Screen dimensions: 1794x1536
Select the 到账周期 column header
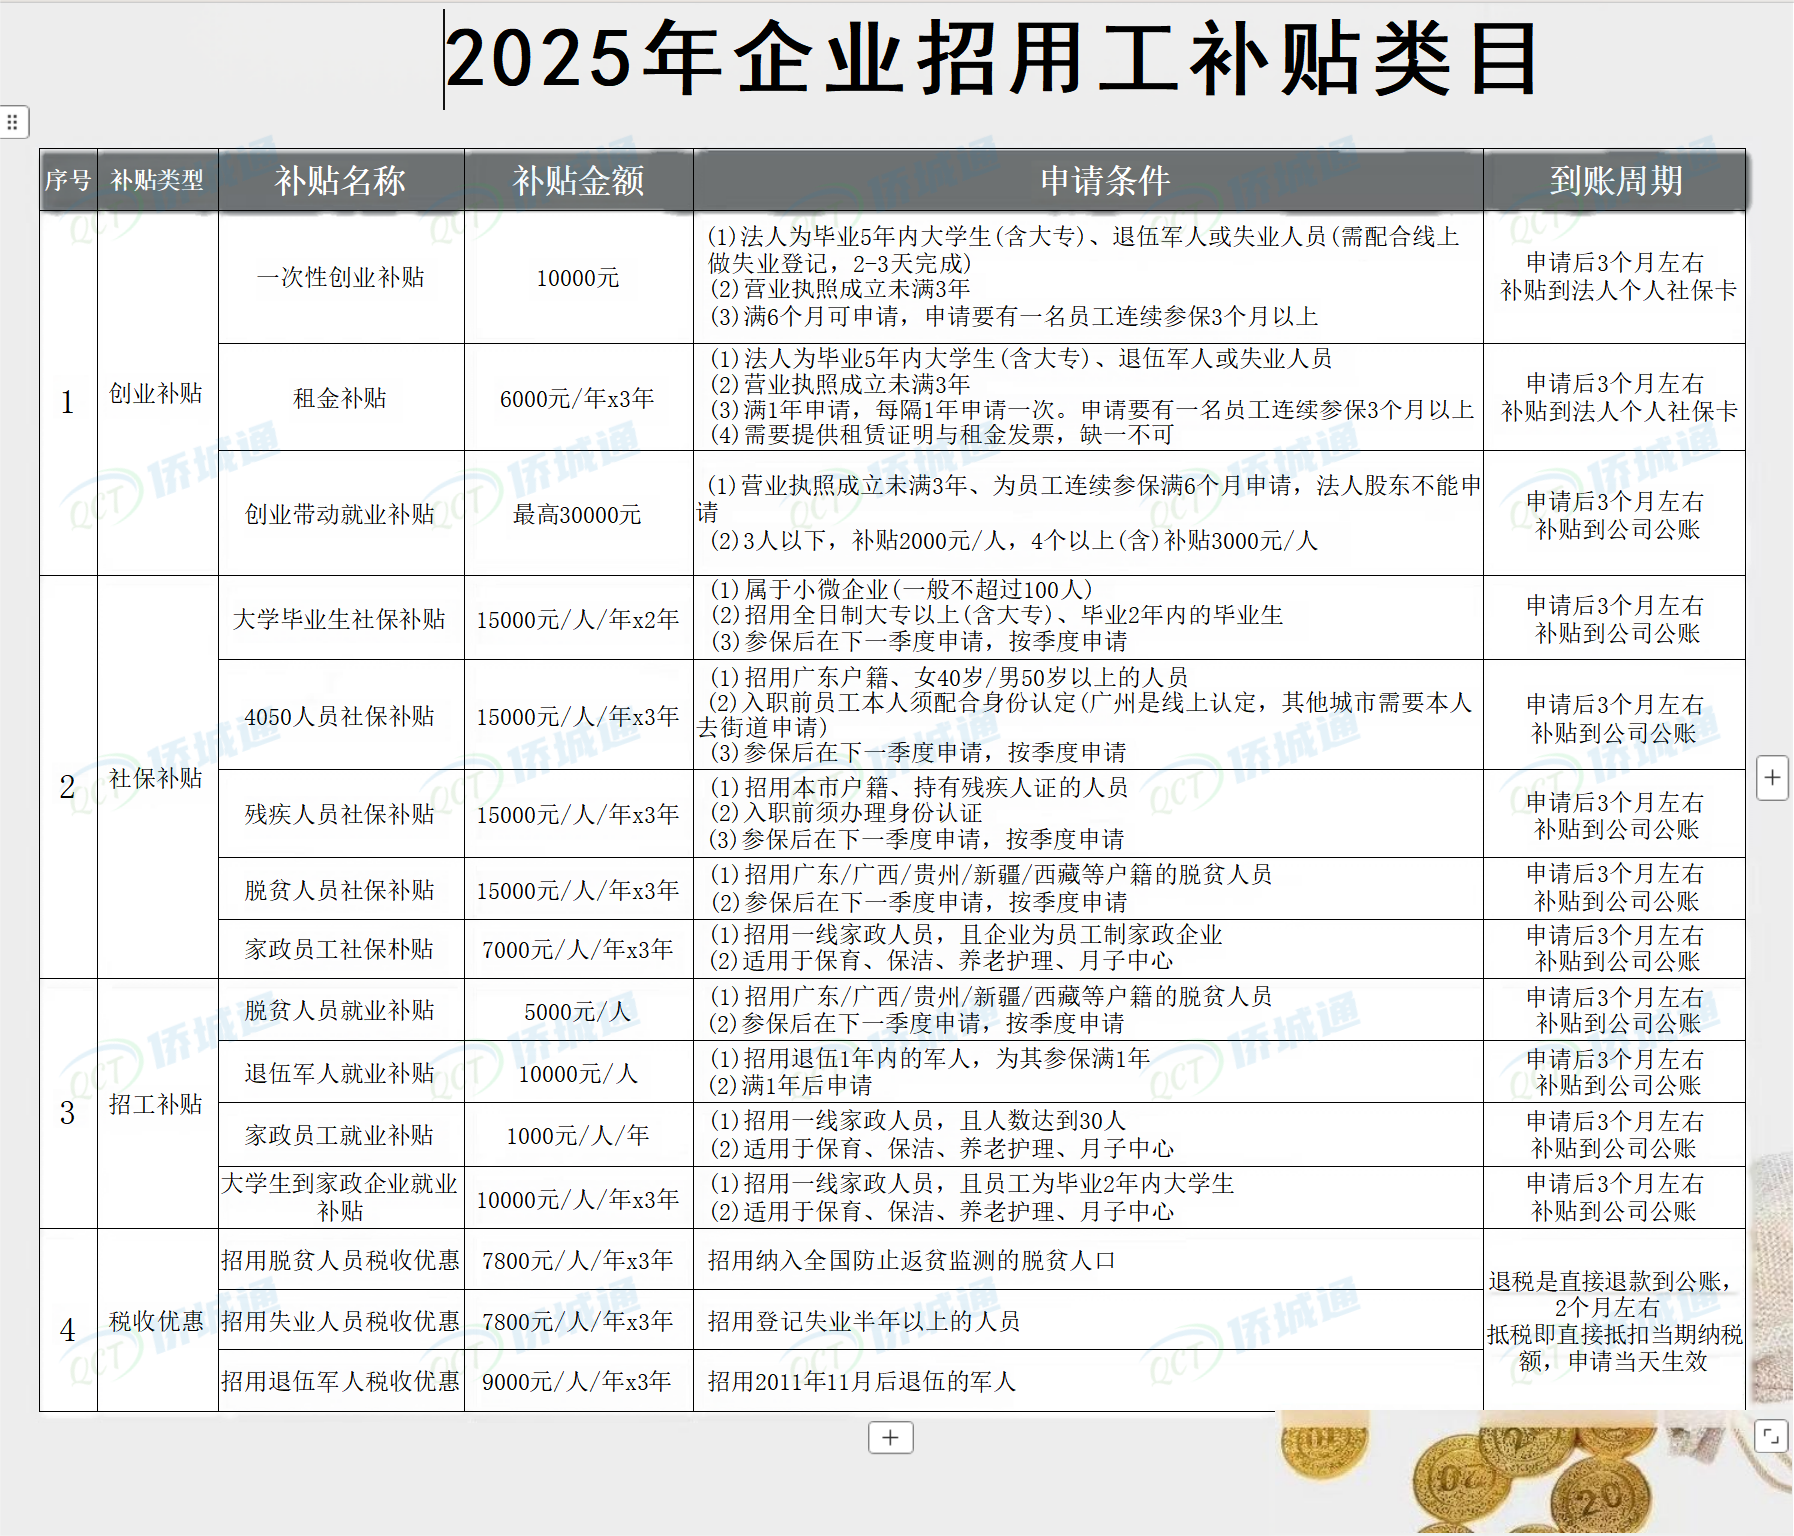[1614, 182]
